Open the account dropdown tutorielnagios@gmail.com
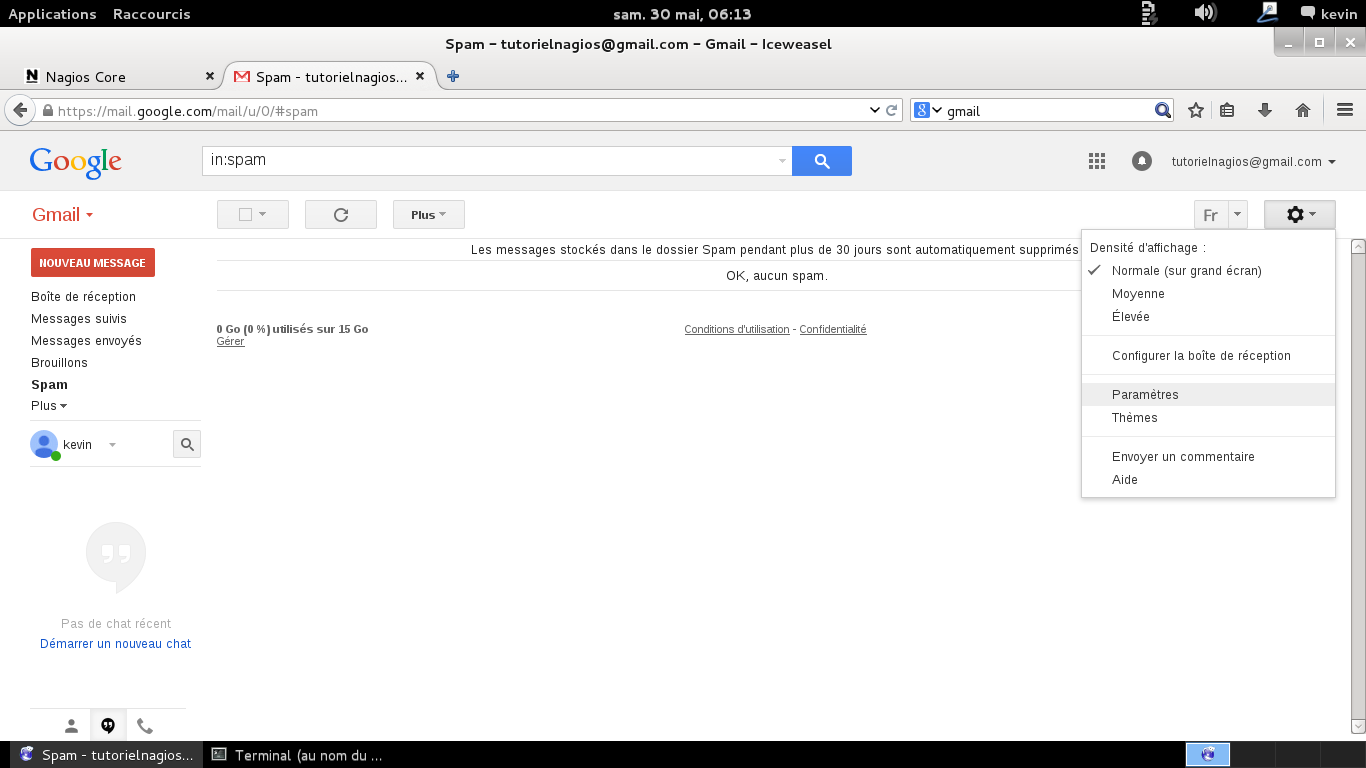1366x768 pixels. tap(1254, 162)
